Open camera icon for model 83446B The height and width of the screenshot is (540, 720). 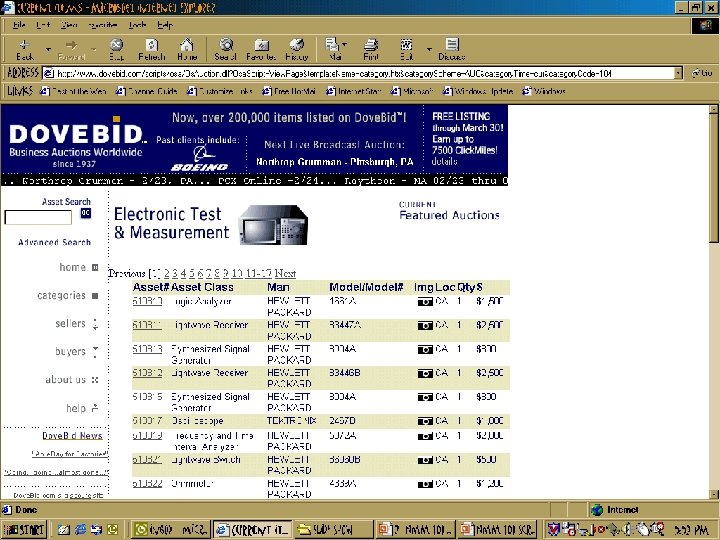425,374
